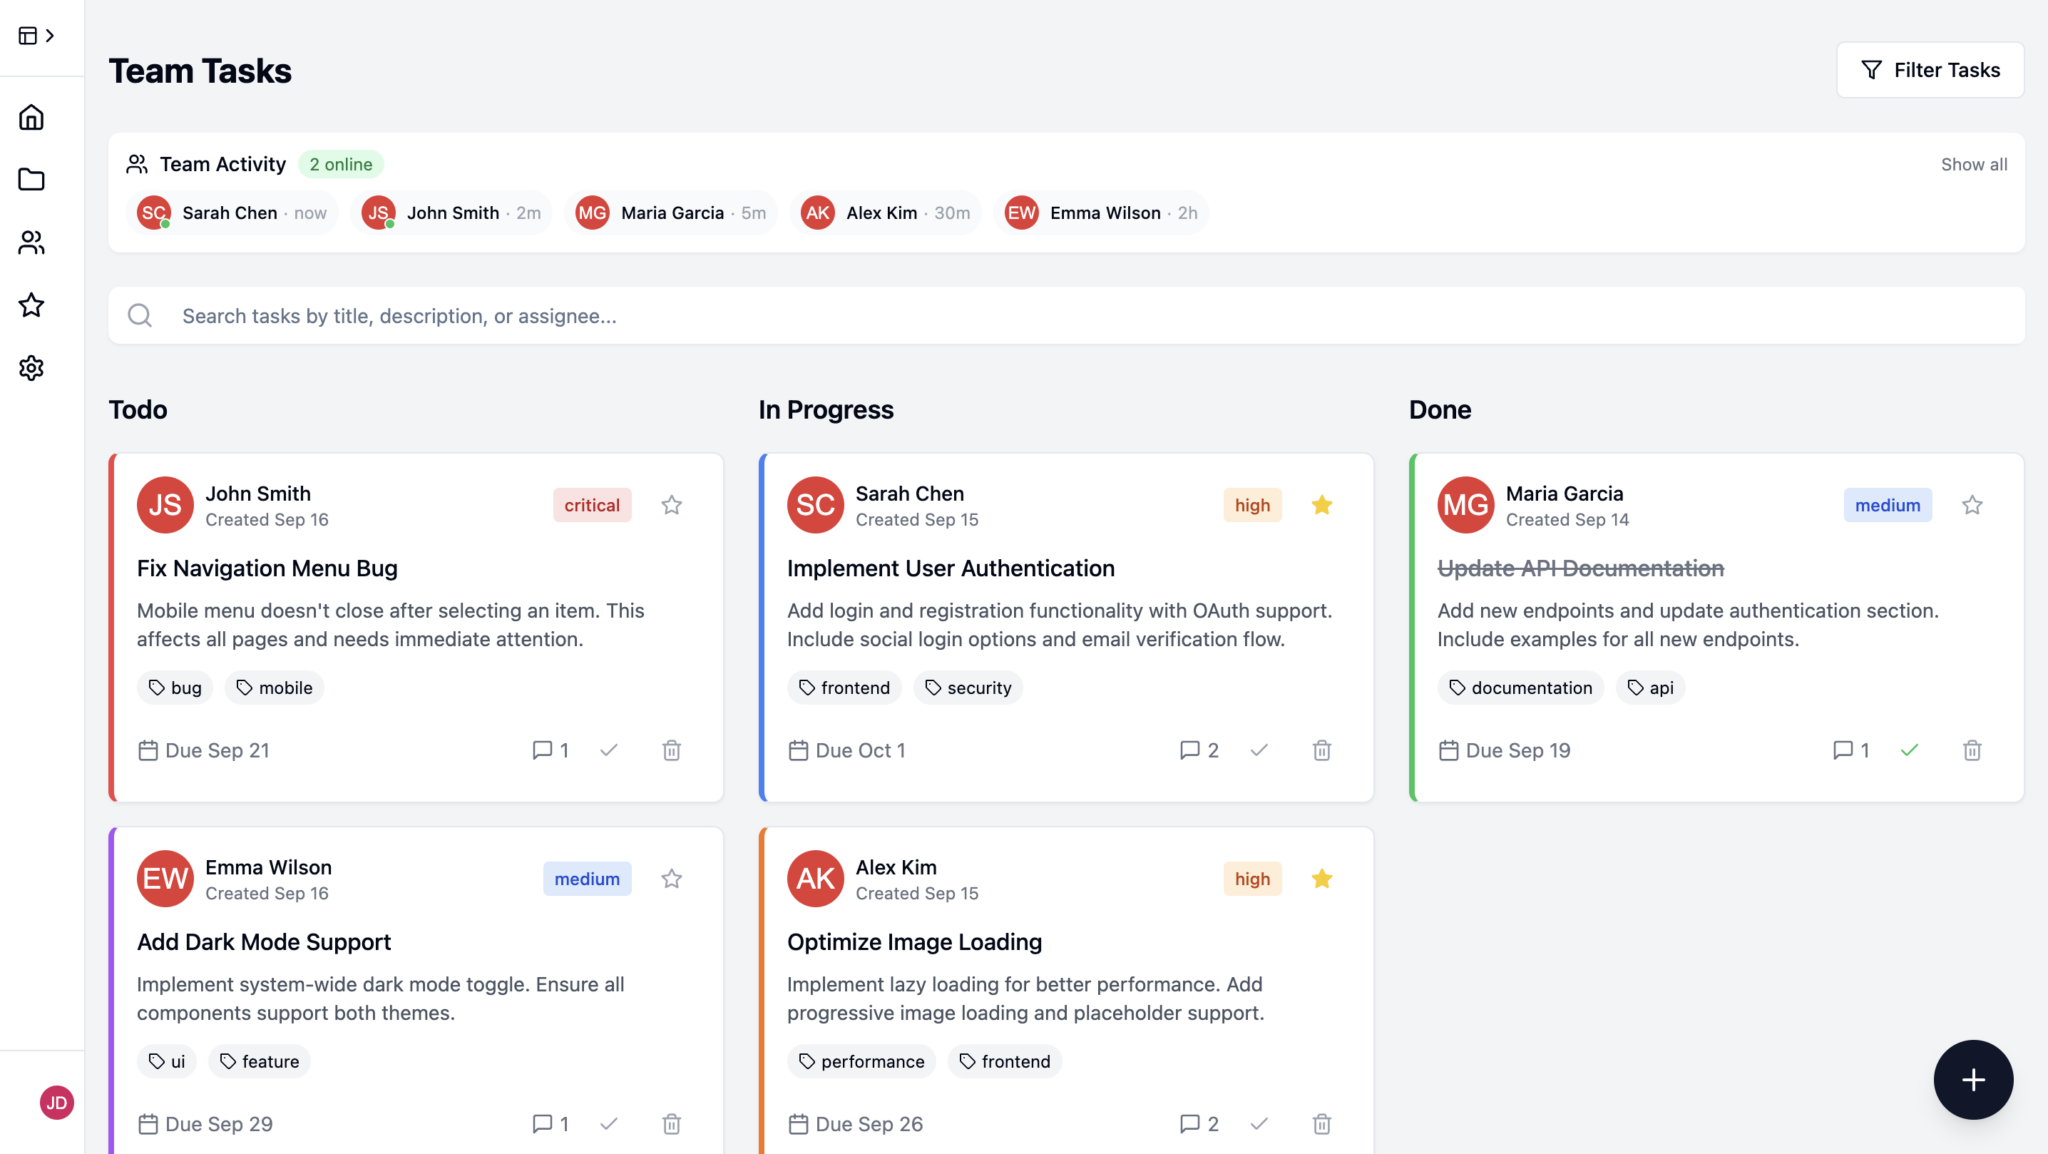
Task: Delete Optimize Image Loading via trash icon
Action: [1321, 1123]
